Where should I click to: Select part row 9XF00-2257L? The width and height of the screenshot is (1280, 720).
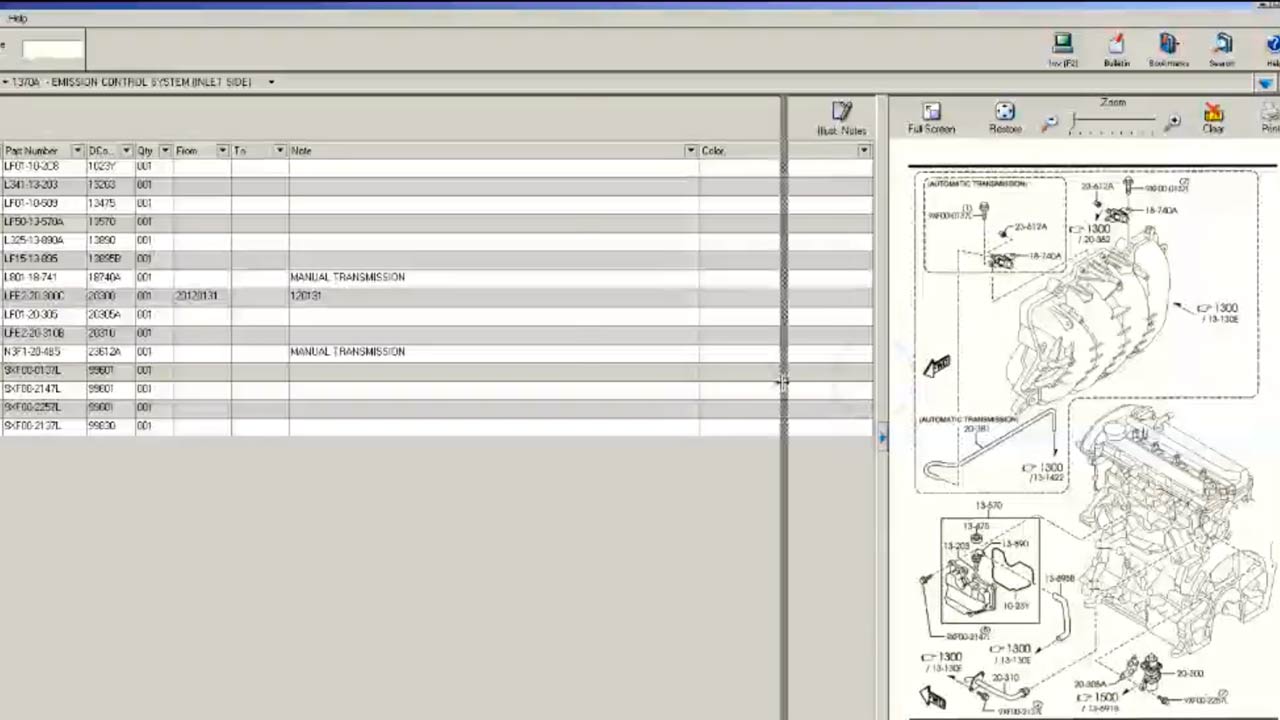click(436, 407)
